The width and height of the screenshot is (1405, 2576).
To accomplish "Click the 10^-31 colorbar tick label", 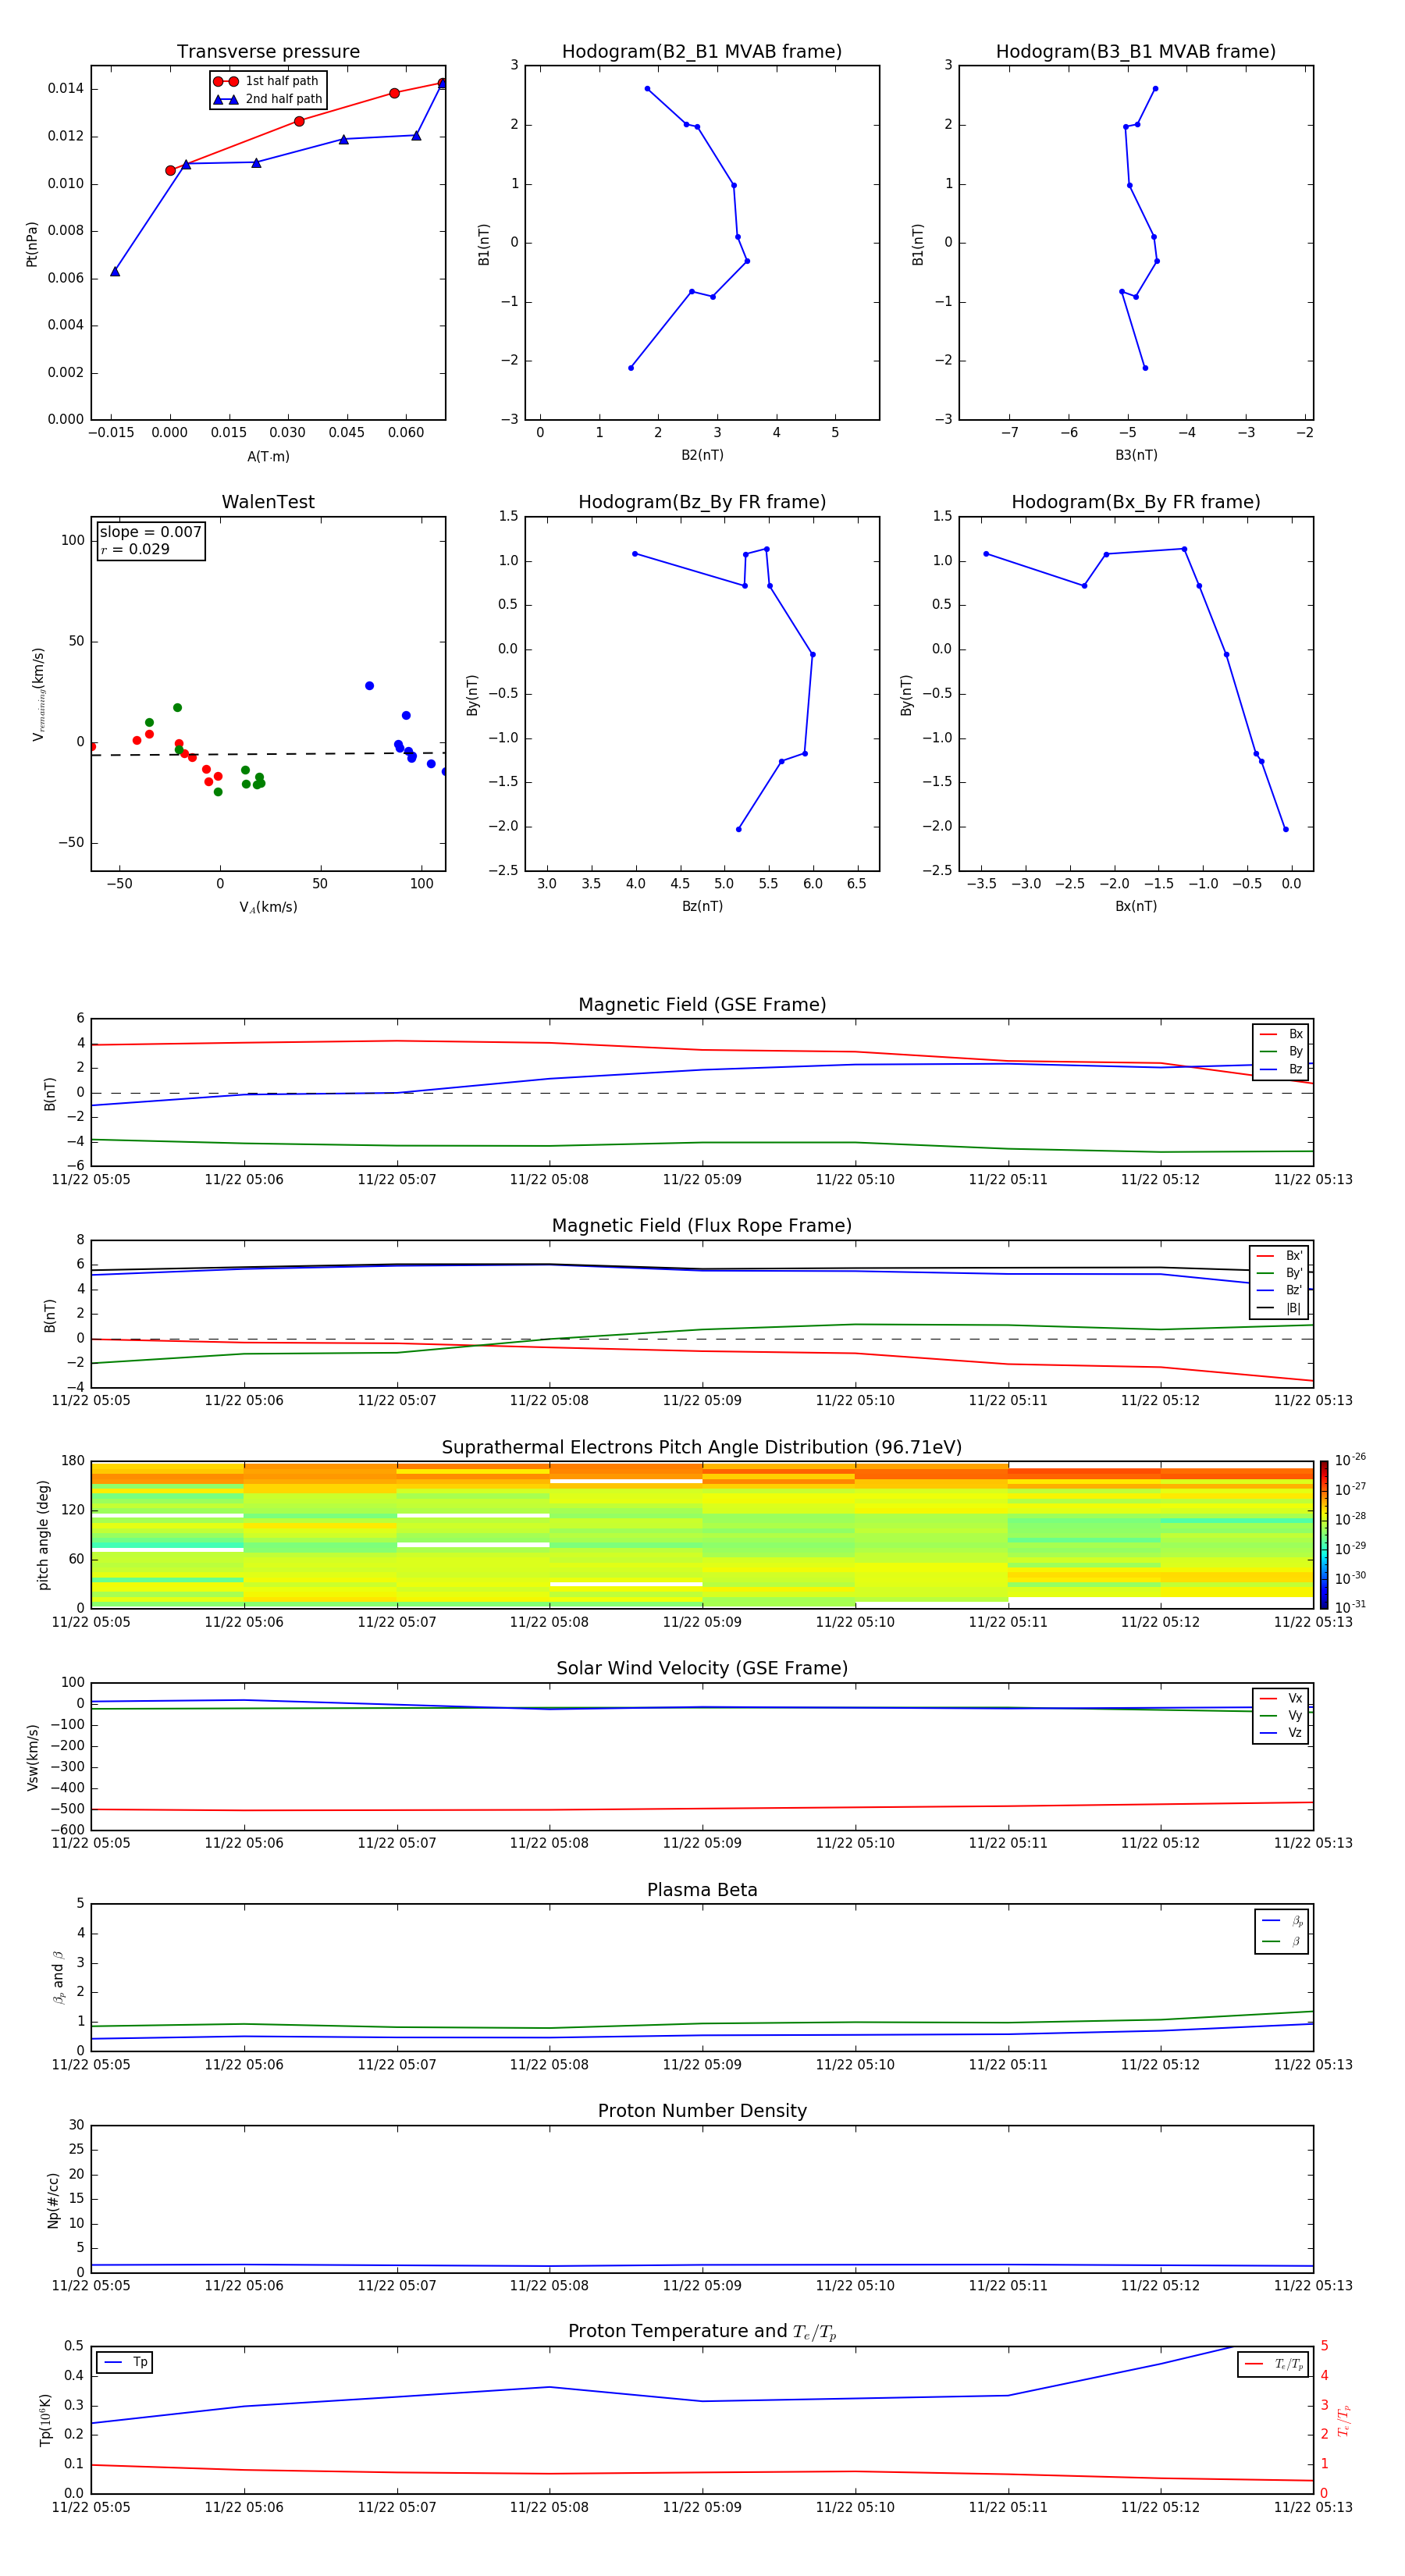I will (x=1350, y=1607).
